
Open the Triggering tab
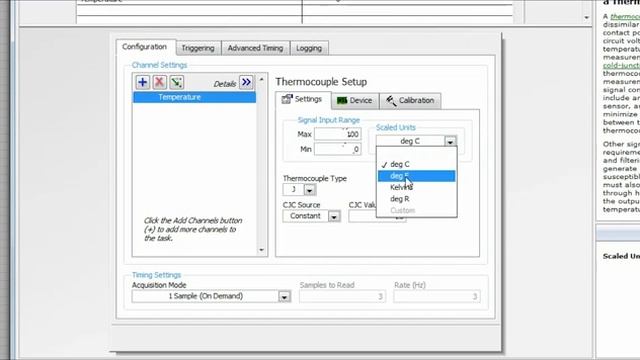pyautogui.click(x=198, y=48)
